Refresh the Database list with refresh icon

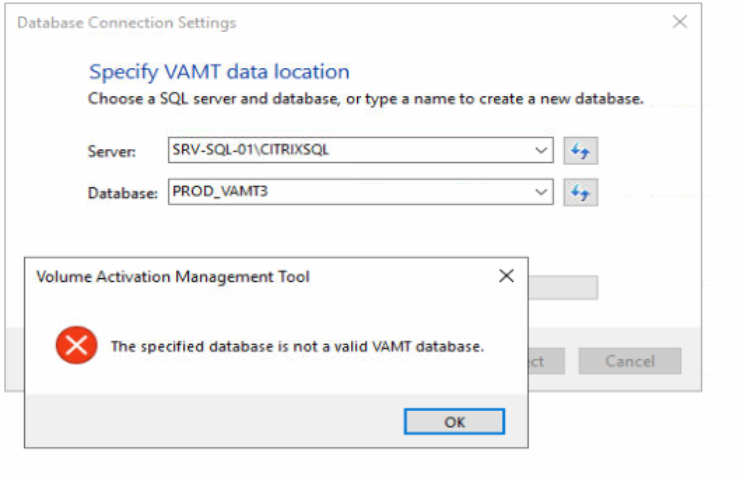[x=580, y=192]
